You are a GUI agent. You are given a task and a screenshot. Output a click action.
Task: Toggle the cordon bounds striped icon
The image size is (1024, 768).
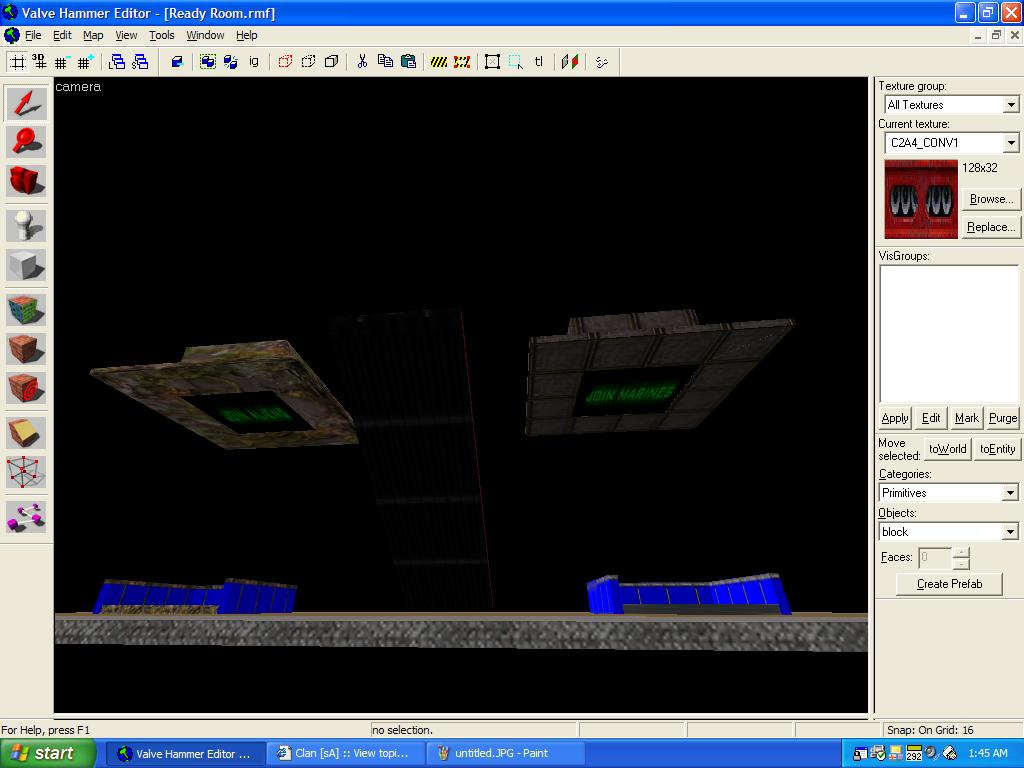pyautogui.click(x=439, y=62)
